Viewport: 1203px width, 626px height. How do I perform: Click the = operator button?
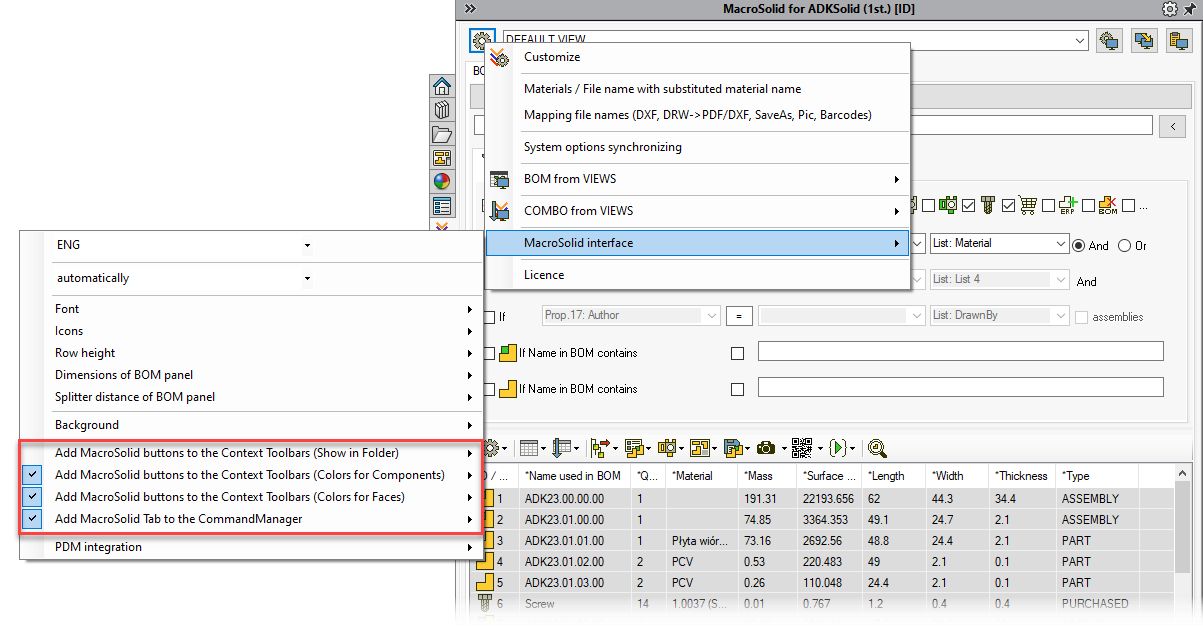(x=738, y=316)
